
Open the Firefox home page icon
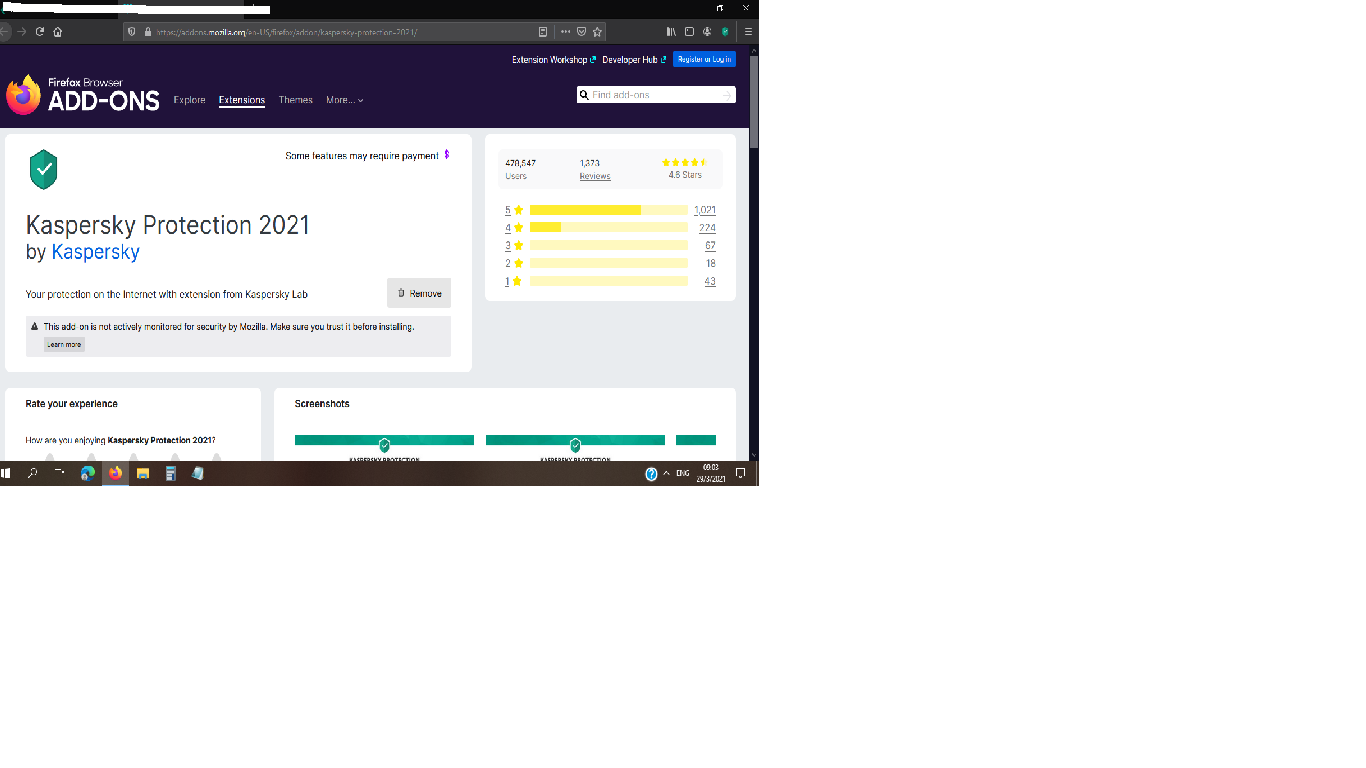tap(58, 32)
